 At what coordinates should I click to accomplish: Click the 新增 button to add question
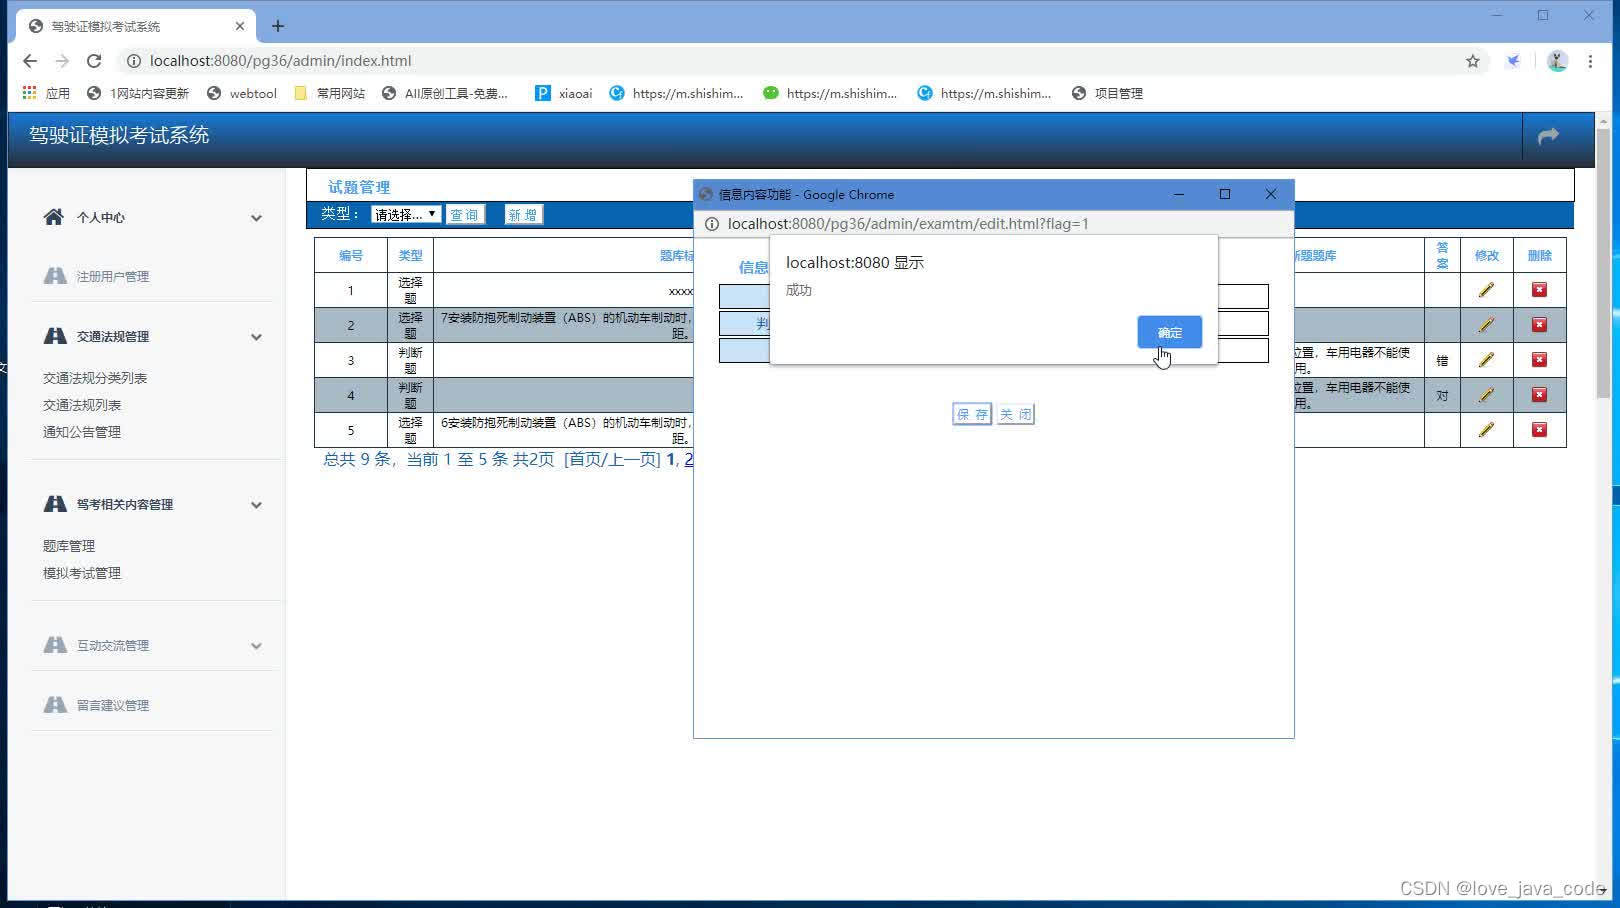click(x=523, y=215)
